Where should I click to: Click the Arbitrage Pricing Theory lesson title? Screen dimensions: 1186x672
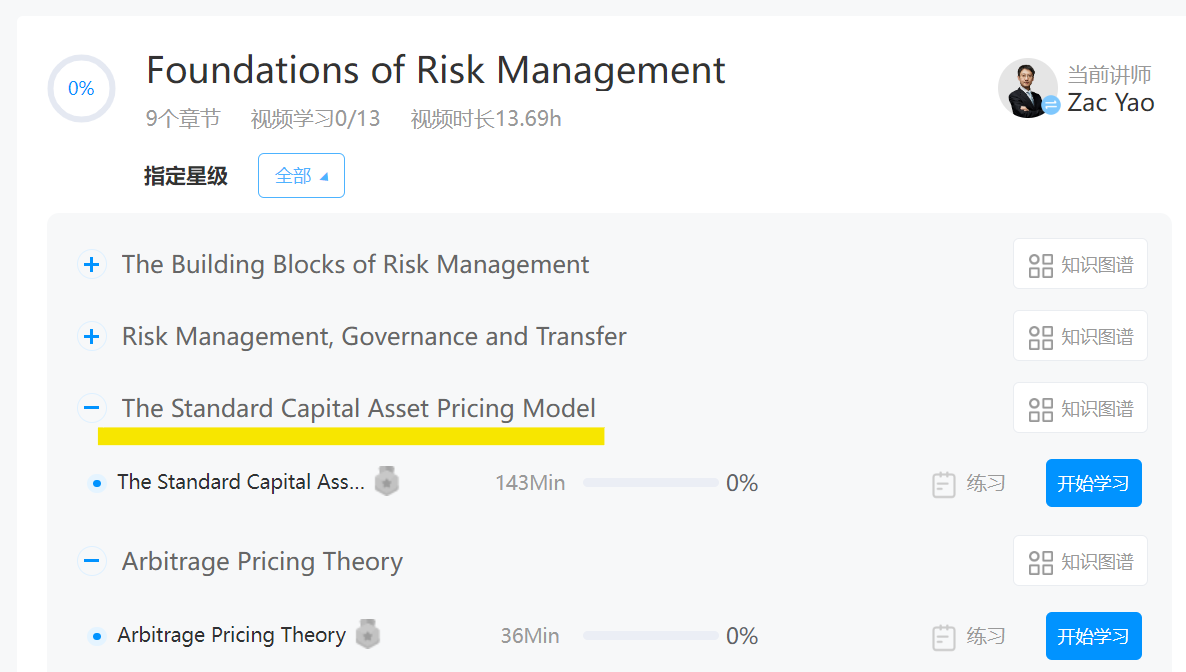point(231,635)
